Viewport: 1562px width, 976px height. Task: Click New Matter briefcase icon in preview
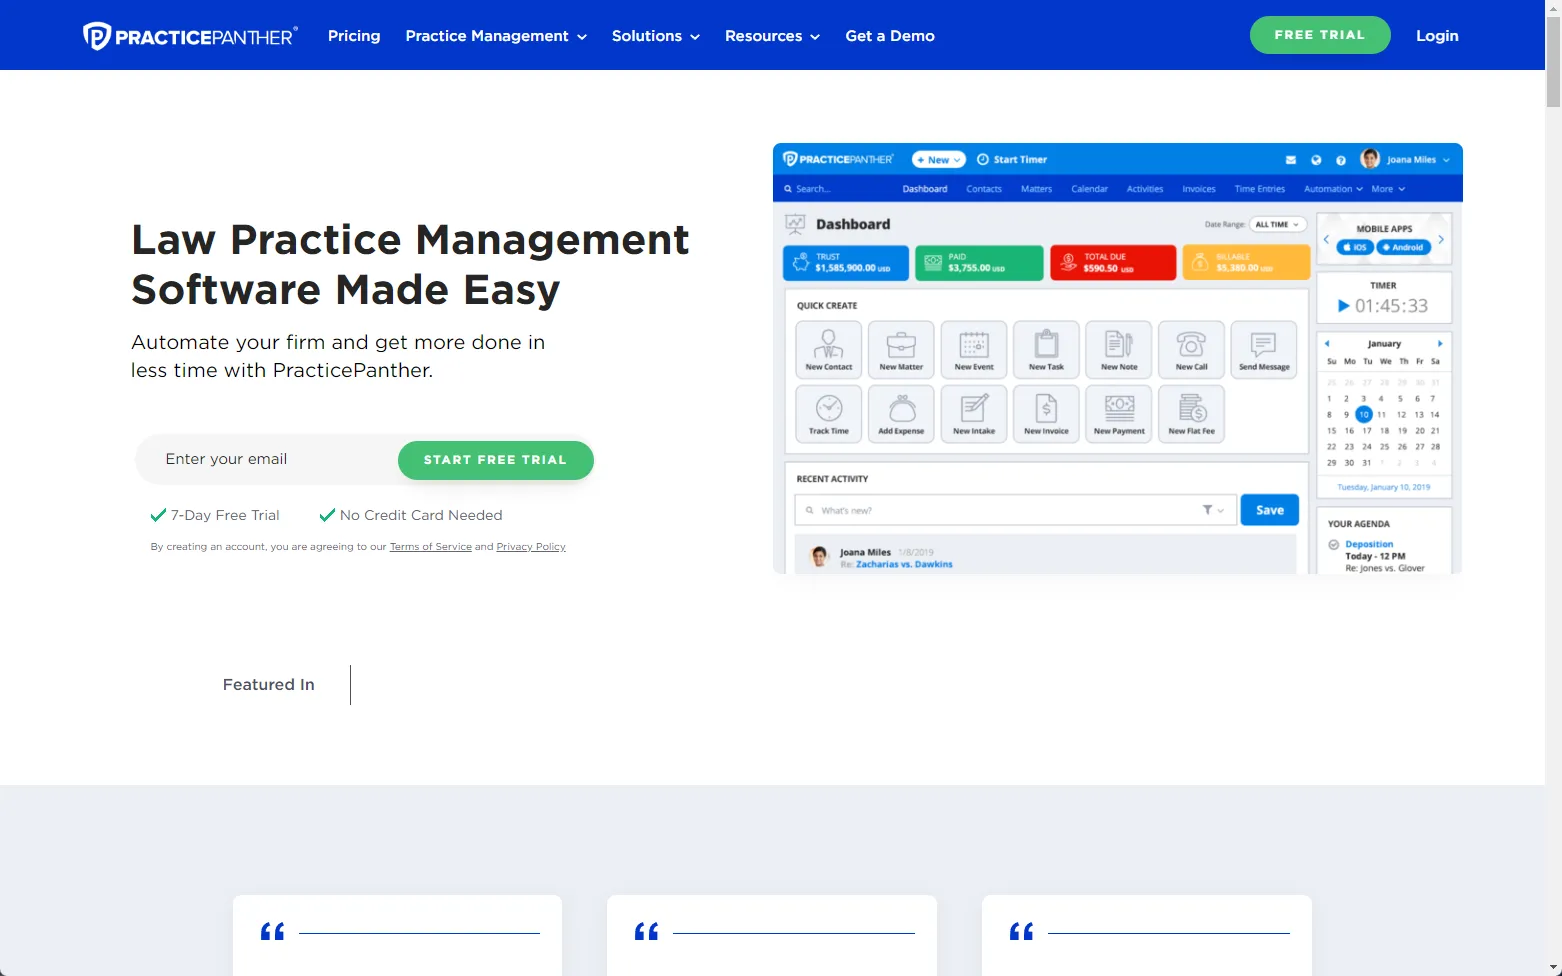(901, 349)
